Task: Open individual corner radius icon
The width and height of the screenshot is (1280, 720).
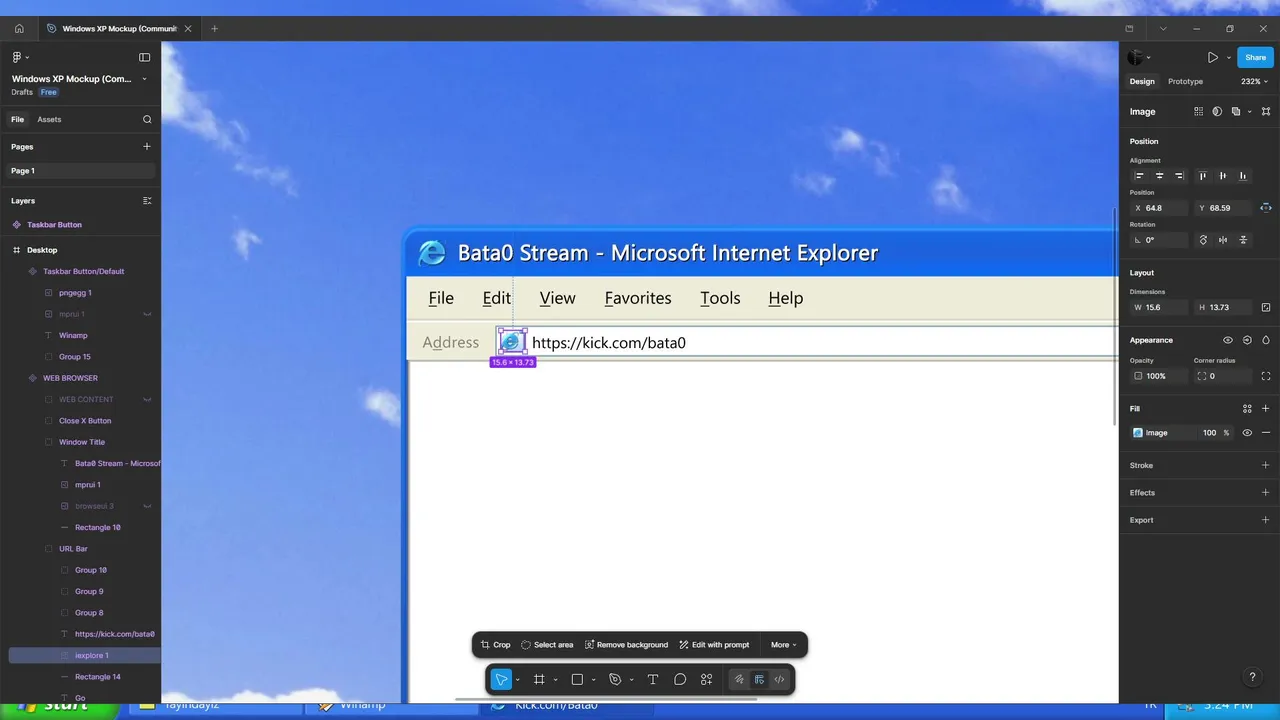Action: pyautogui.click(x=1266, y=376)
